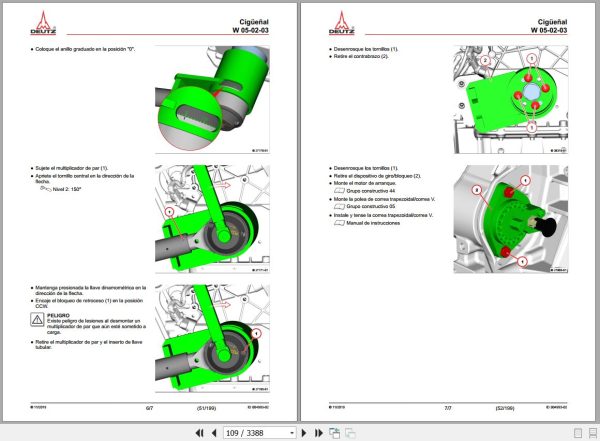This screenshot has height=441, width=600.
Task: Switch to continuous page scroll view icon
Action: [x=593, y=433]
